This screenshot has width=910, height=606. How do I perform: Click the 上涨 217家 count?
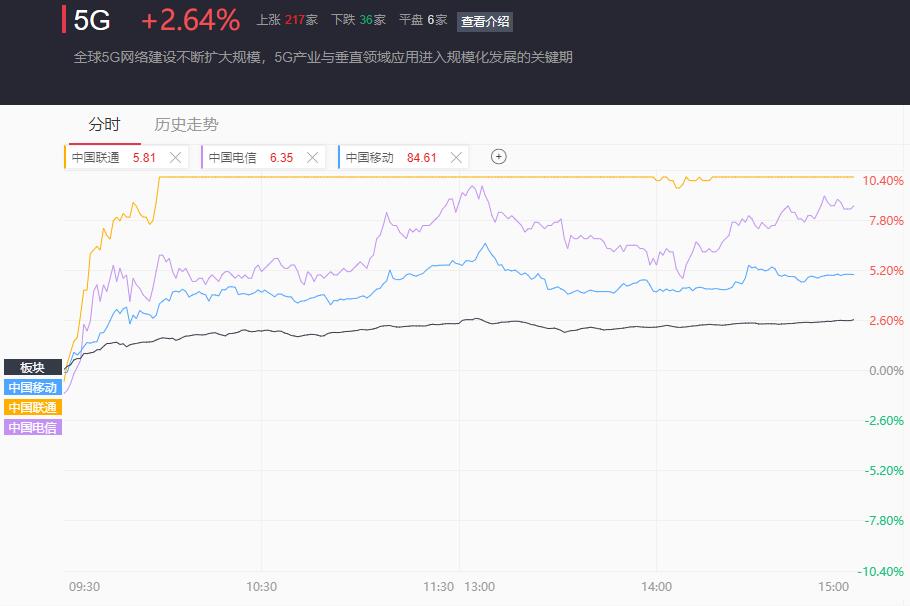(x=287, y=20)
